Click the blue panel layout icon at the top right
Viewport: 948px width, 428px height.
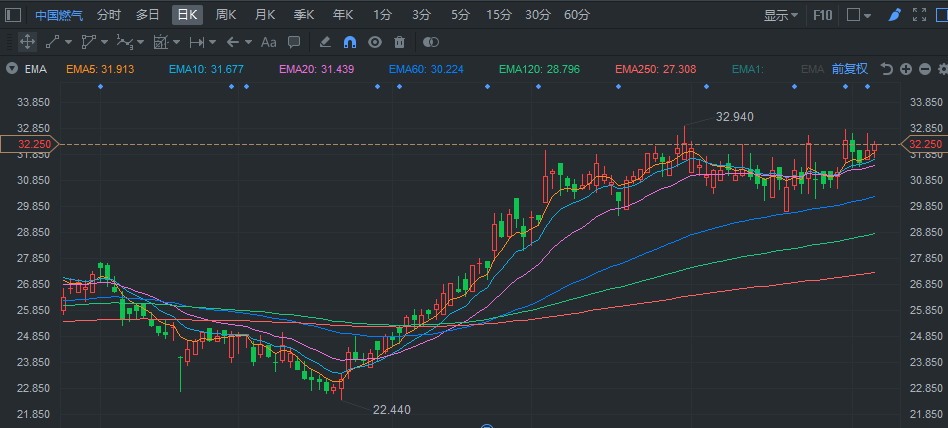(x=942, y=15)
